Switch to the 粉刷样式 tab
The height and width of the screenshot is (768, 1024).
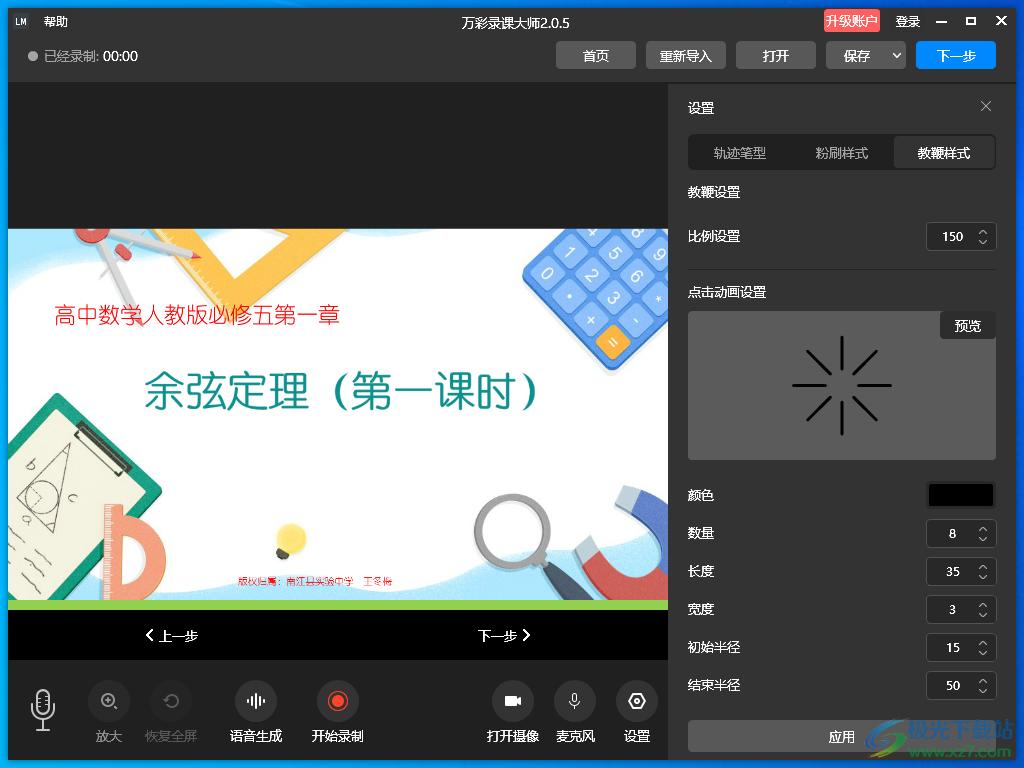[x=842, y=153]
